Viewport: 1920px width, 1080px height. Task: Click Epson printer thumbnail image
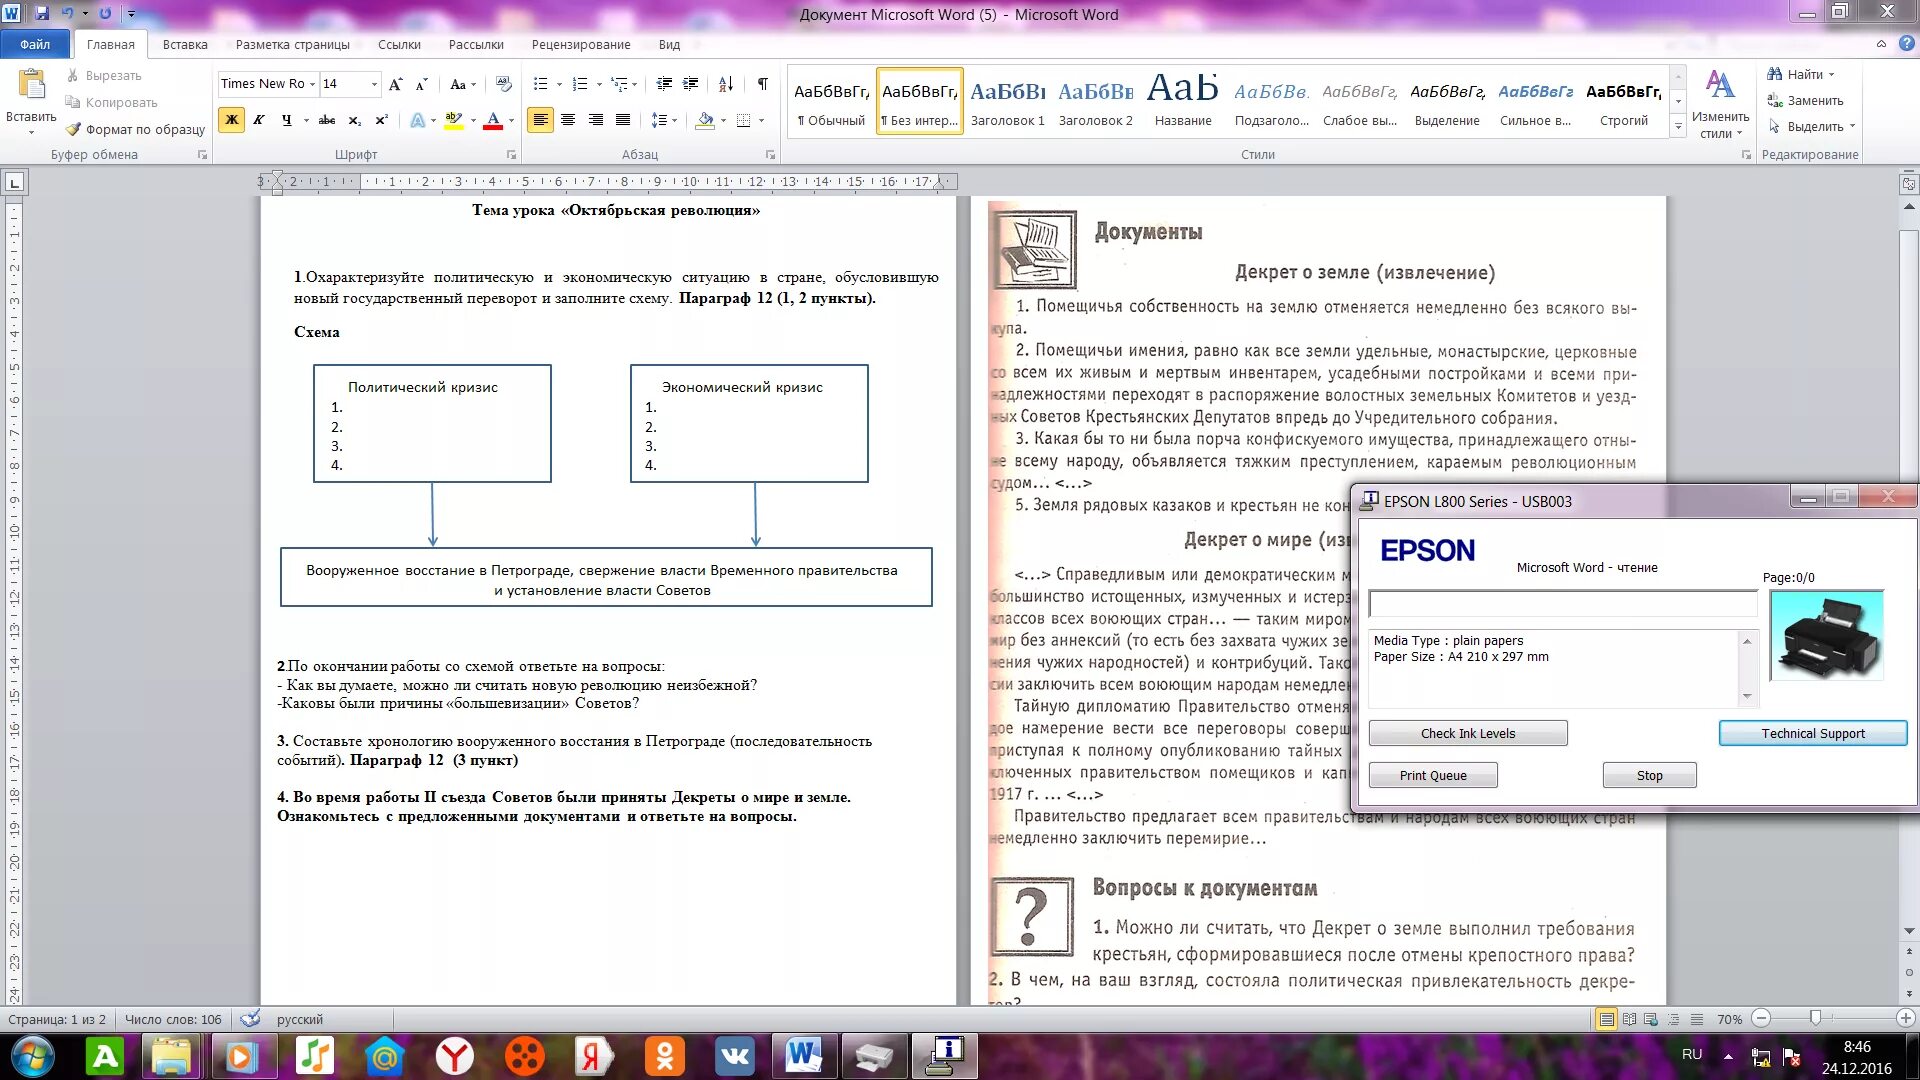[1826, 636]
